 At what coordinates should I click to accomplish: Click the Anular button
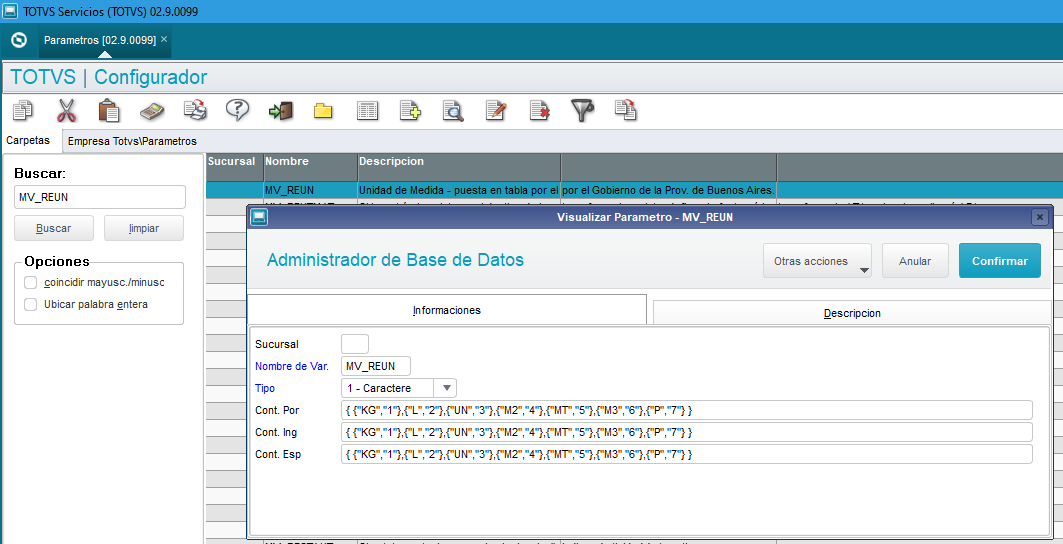[x=915, y=261]
